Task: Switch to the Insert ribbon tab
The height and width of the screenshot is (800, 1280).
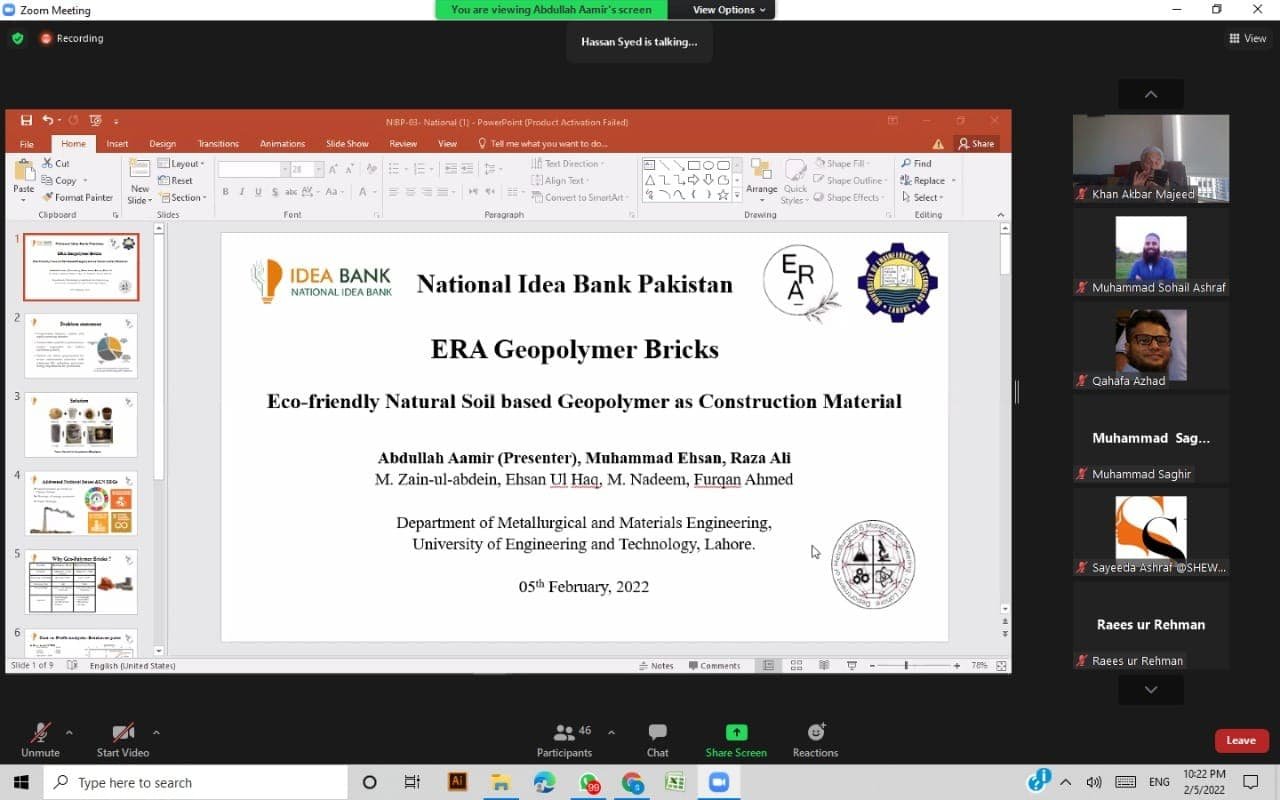Action: [117, 144]
